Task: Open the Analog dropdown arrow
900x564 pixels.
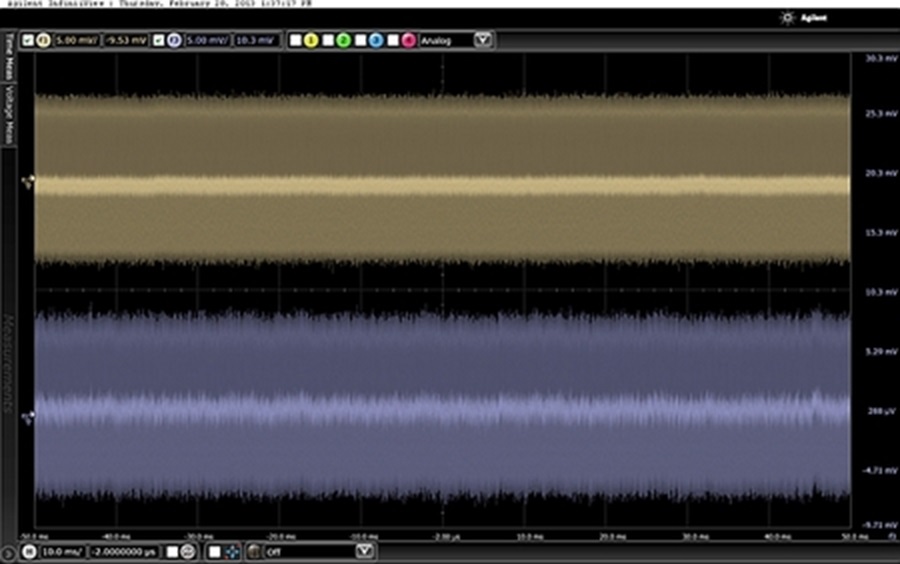Action: [x=483, y=40]
